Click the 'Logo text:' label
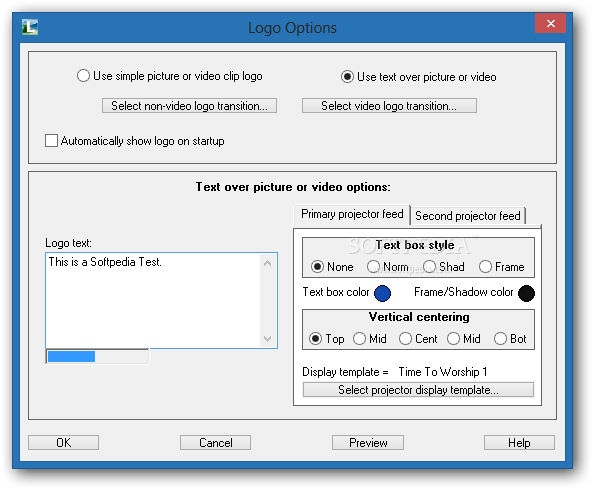Screen dimensions: 593x489 tap(68, 243)
